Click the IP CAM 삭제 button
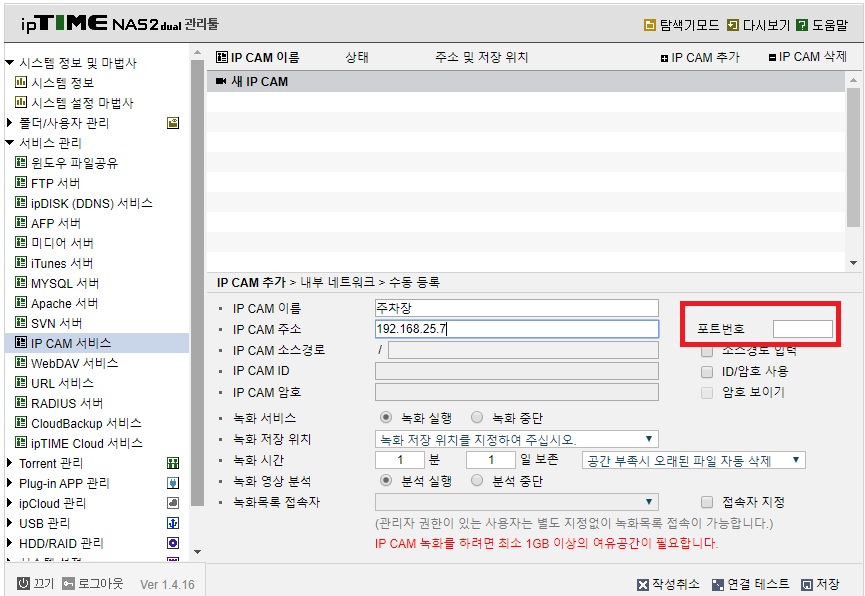865x596 pixels. (x=807, y=57)
